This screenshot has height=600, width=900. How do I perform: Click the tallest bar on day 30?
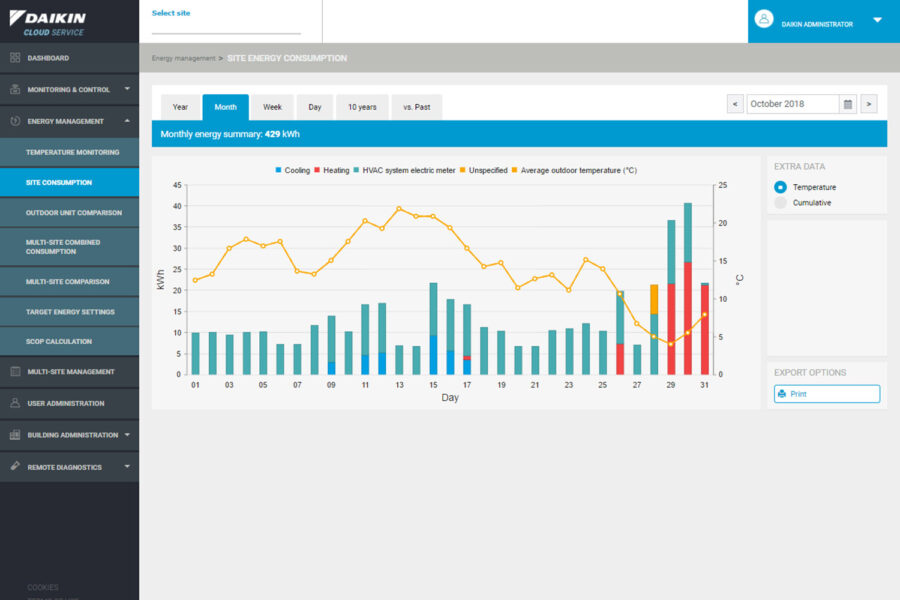[x=688, y=288]
